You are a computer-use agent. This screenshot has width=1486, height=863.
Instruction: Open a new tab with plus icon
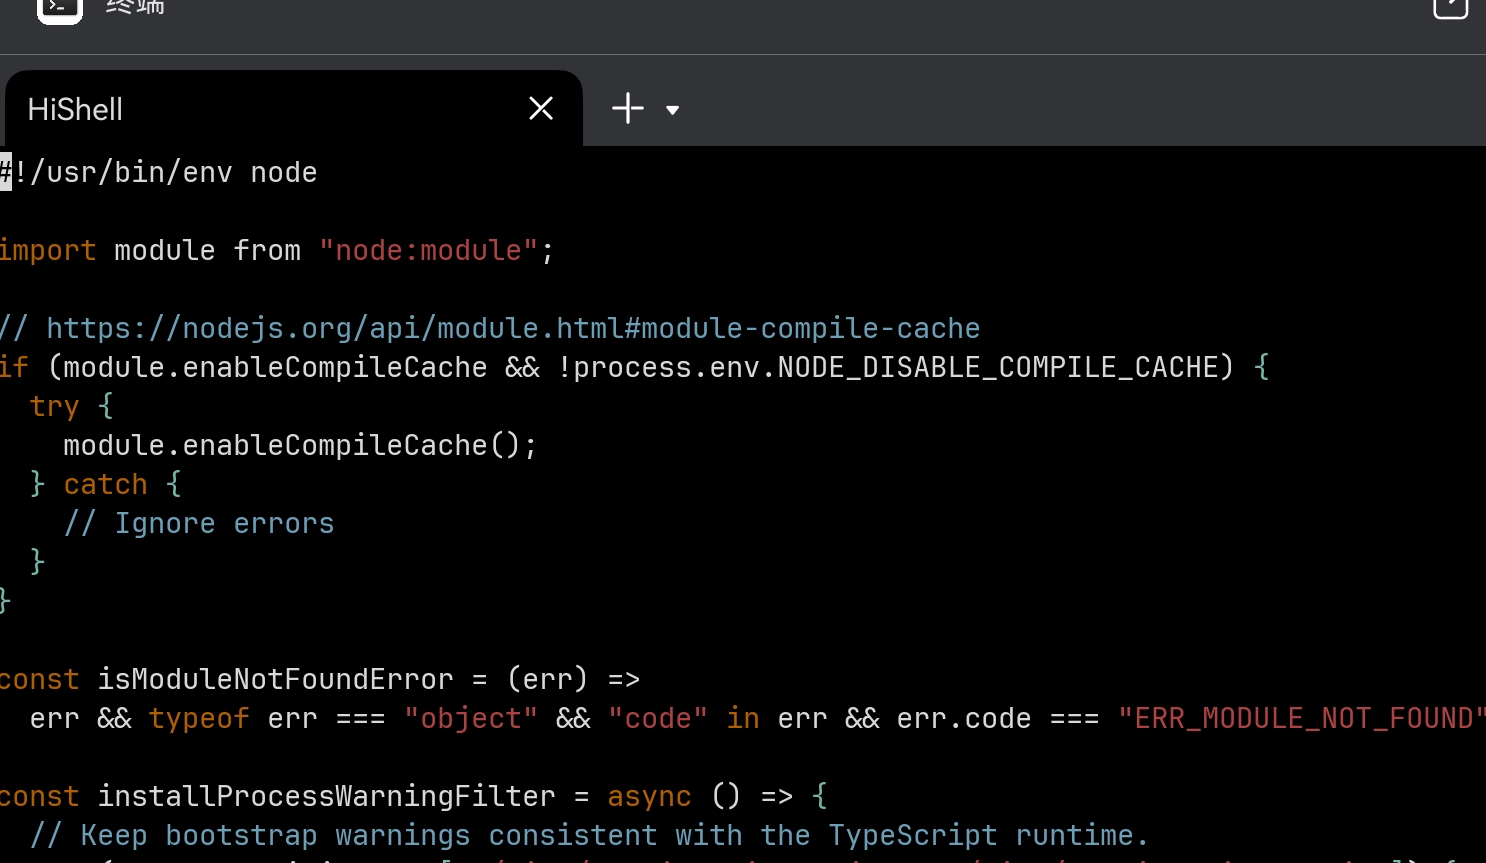tap(628, 108)
